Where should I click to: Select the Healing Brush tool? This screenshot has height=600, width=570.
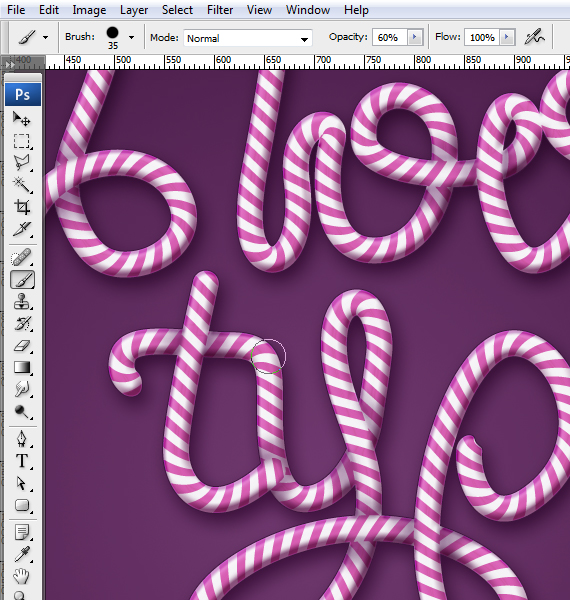[21, 257]
